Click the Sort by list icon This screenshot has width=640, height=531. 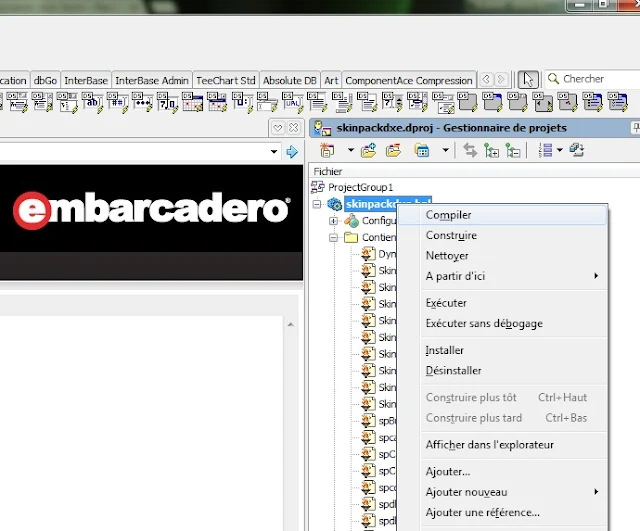pos(545,150)
